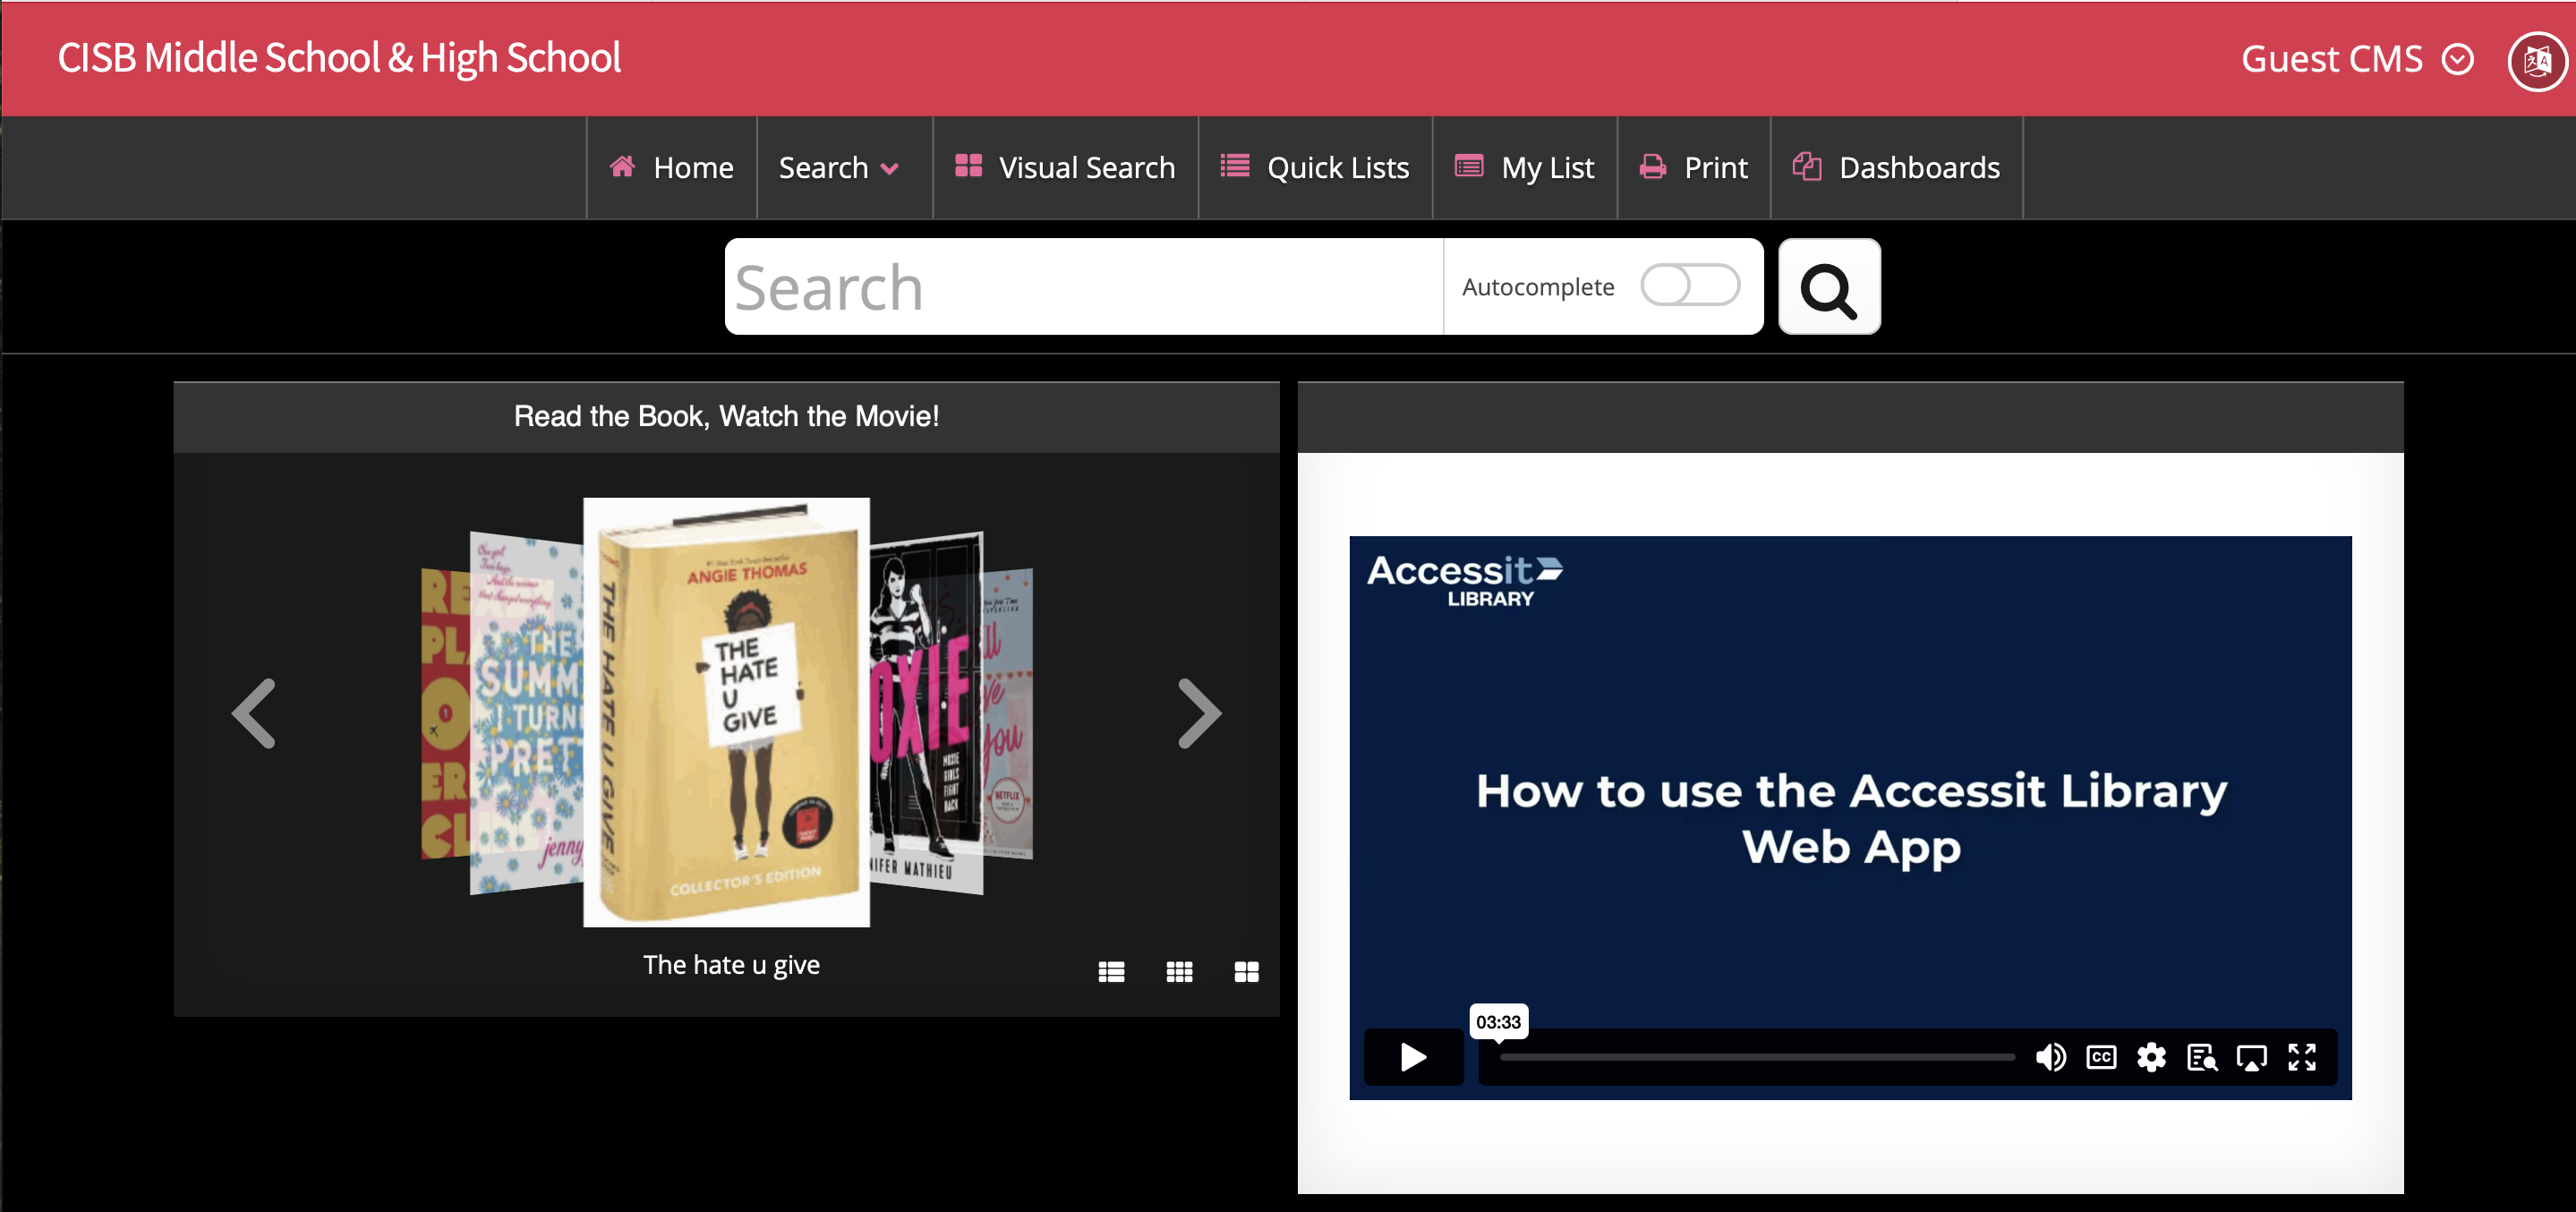This screenshot has width=2576, height=1212.
Task: Click the Print menu item
Action: coord(1694,167)
